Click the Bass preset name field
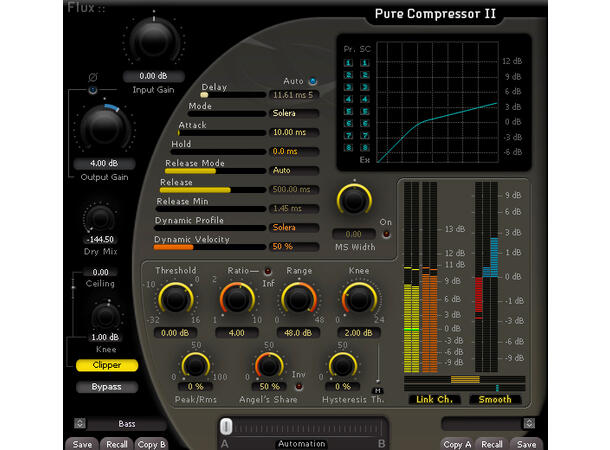 [127, 424]
